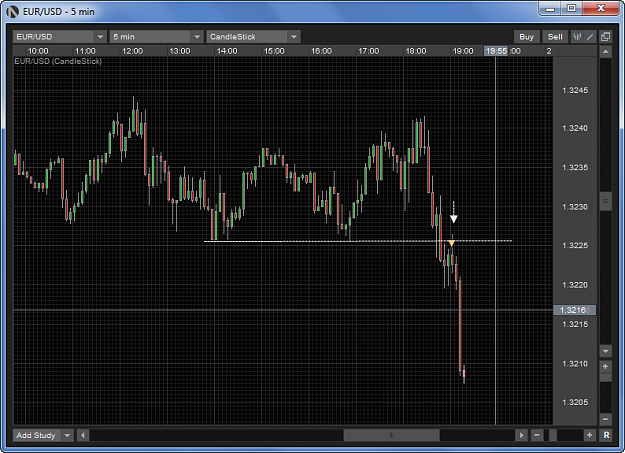Click the EUR/USD (CandleStick) chart label
Viewport: 625px width, 453px height.
pyautogui.click(x=58, y=61)
